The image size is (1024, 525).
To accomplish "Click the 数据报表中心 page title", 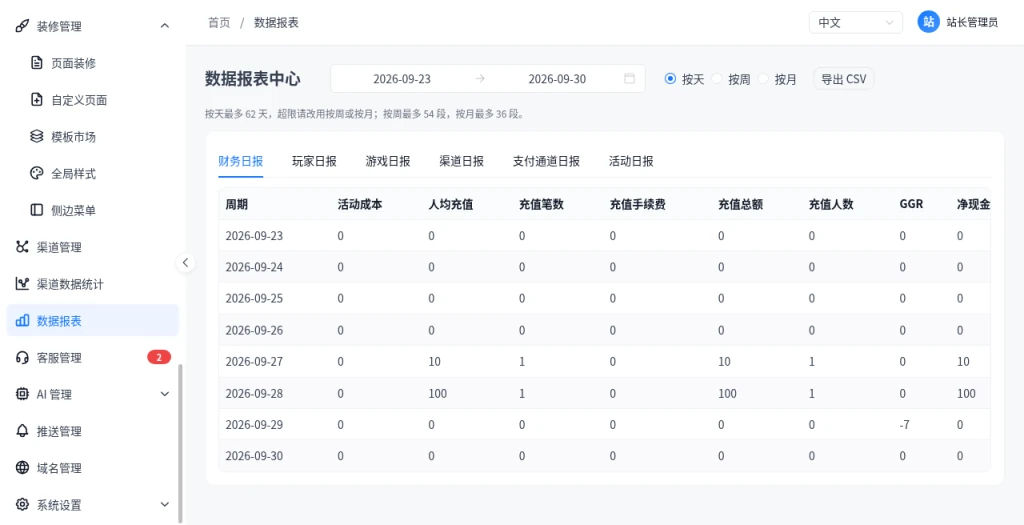I will 253,79.
